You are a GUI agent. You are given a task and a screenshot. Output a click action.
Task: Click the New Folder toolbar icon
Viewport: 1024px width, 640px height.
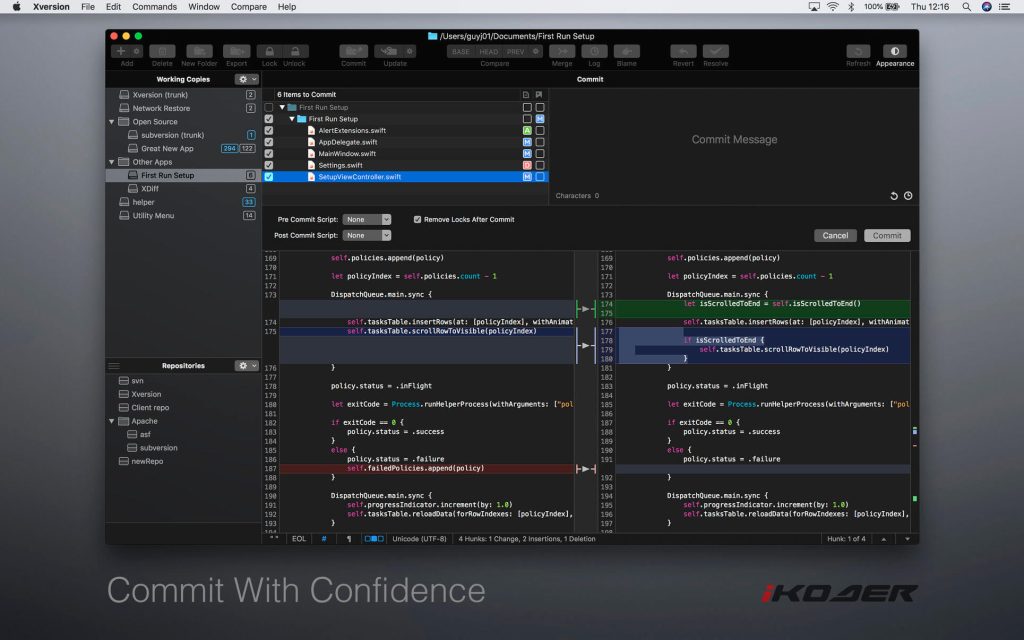click(x=199, y=51)
